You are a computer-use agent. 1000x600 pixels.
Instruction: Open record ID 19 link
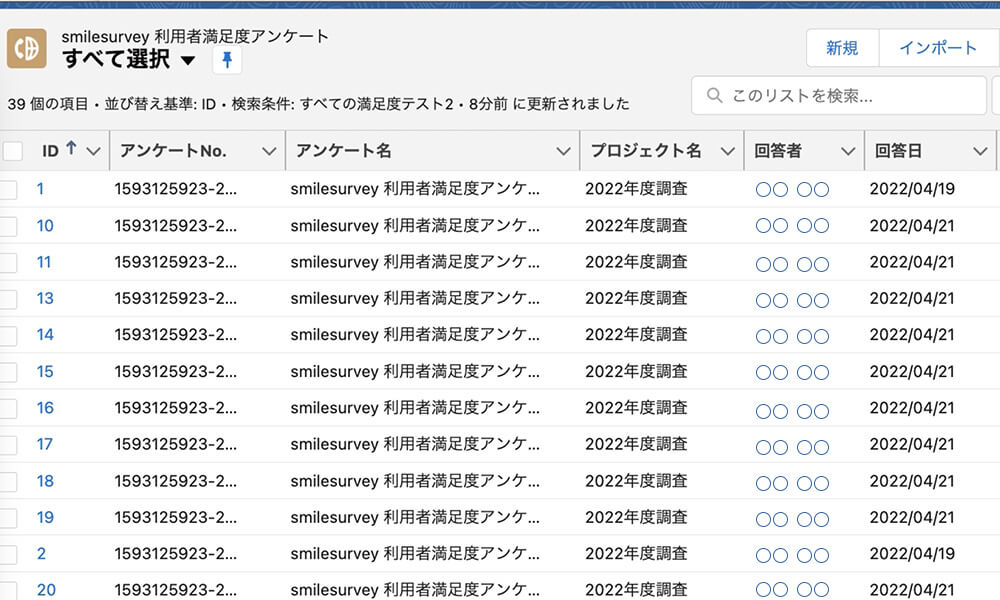[x=45, y=518]
